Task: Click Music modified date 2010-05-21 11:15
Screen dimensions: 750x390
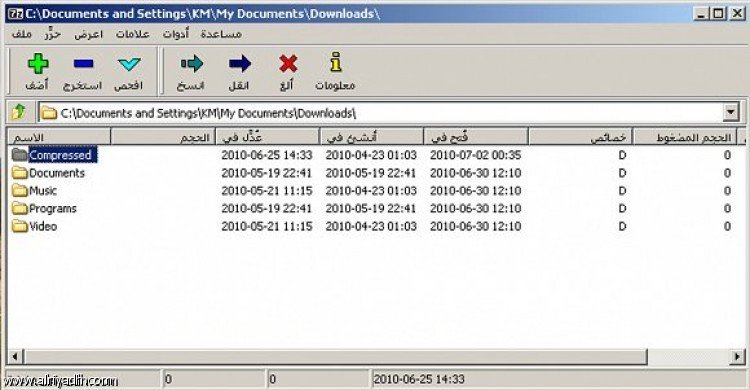Action: (x=267, y=190)
